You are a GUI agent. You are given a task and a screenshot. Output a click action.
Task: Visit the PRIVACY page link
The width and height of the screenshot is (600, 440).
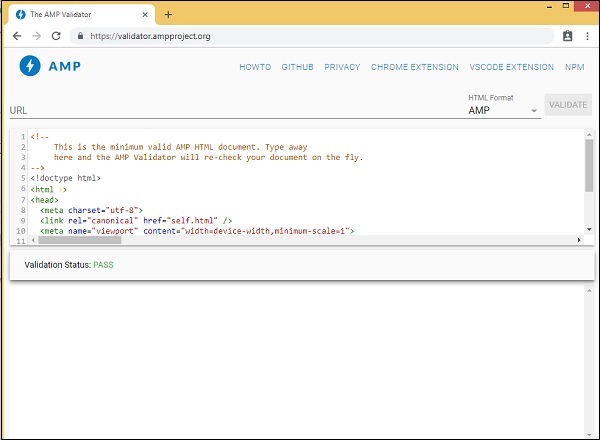pos(342,67)
